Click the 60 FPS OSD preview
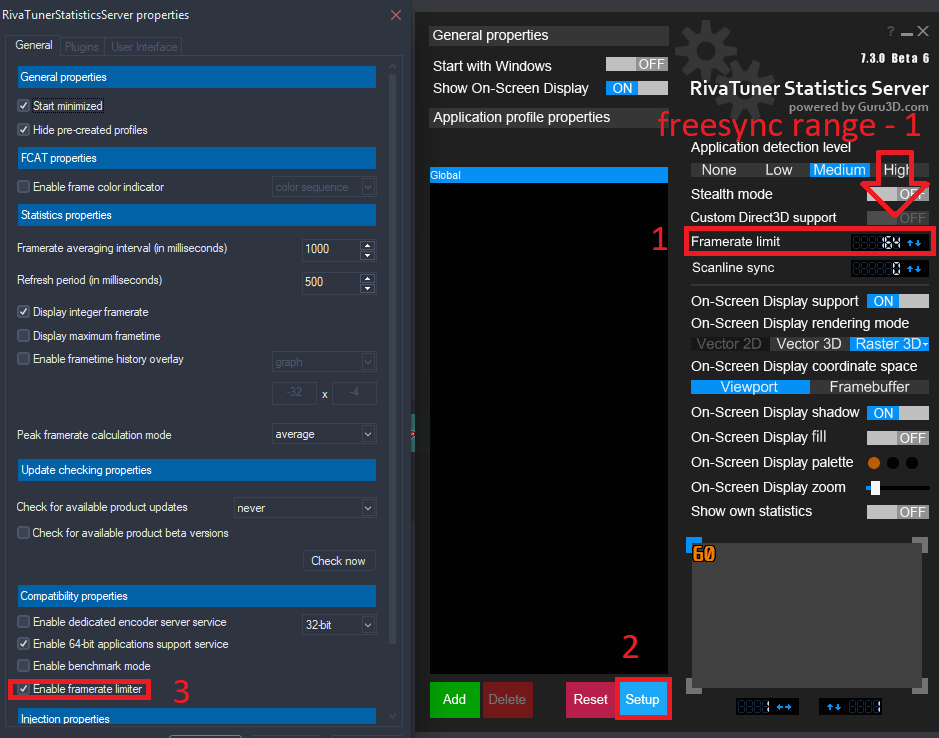This screenshot has height=738, width=939. pos(704,554)
